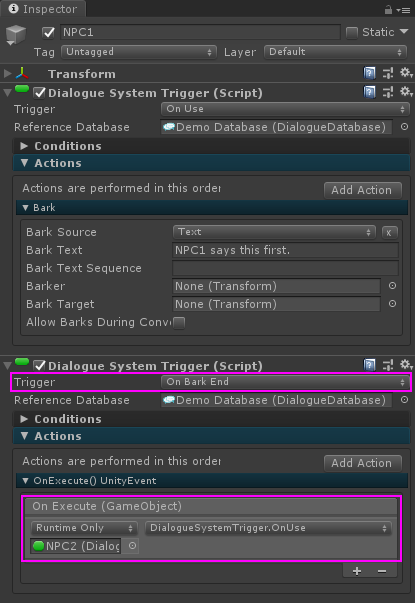Lock the Inspector with the padlock icon
415x603 pixels.
pos(388,10)
